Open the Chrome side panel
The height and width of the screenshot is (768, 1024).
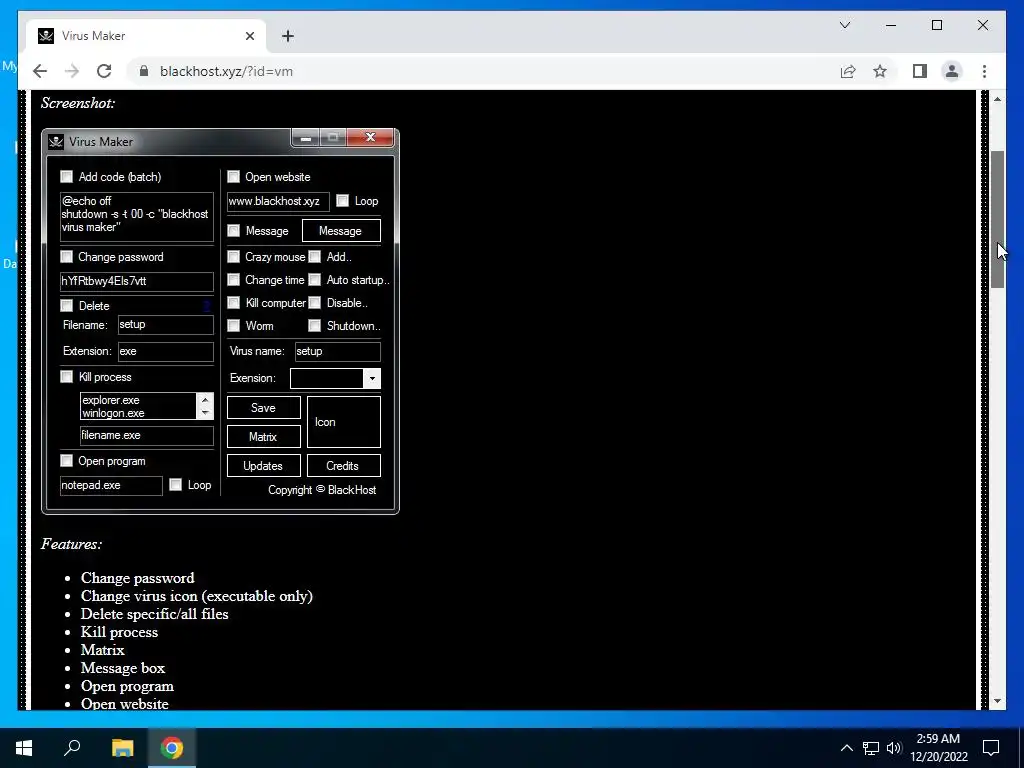[920, 71]
